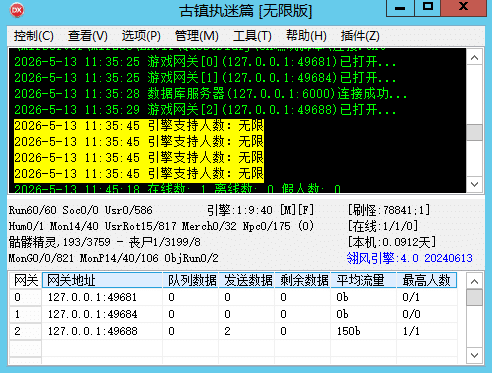Open the 查看(V) menu

[88, 36]
